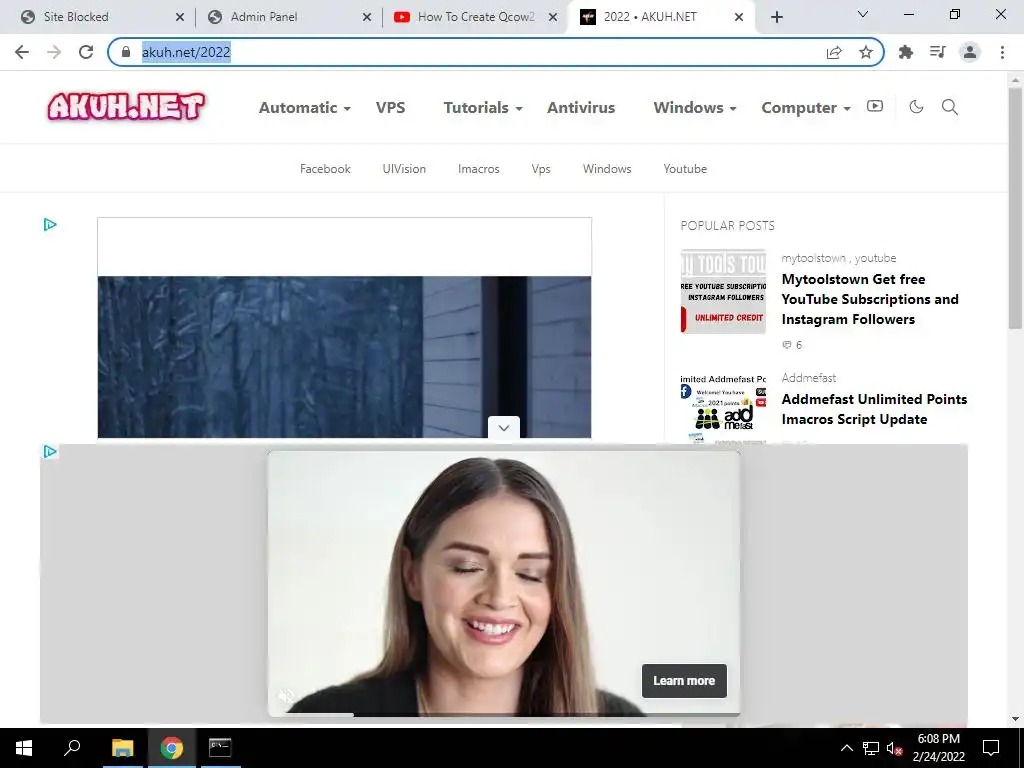
Task: Open the tab search chevron
Action: (863, 14)
